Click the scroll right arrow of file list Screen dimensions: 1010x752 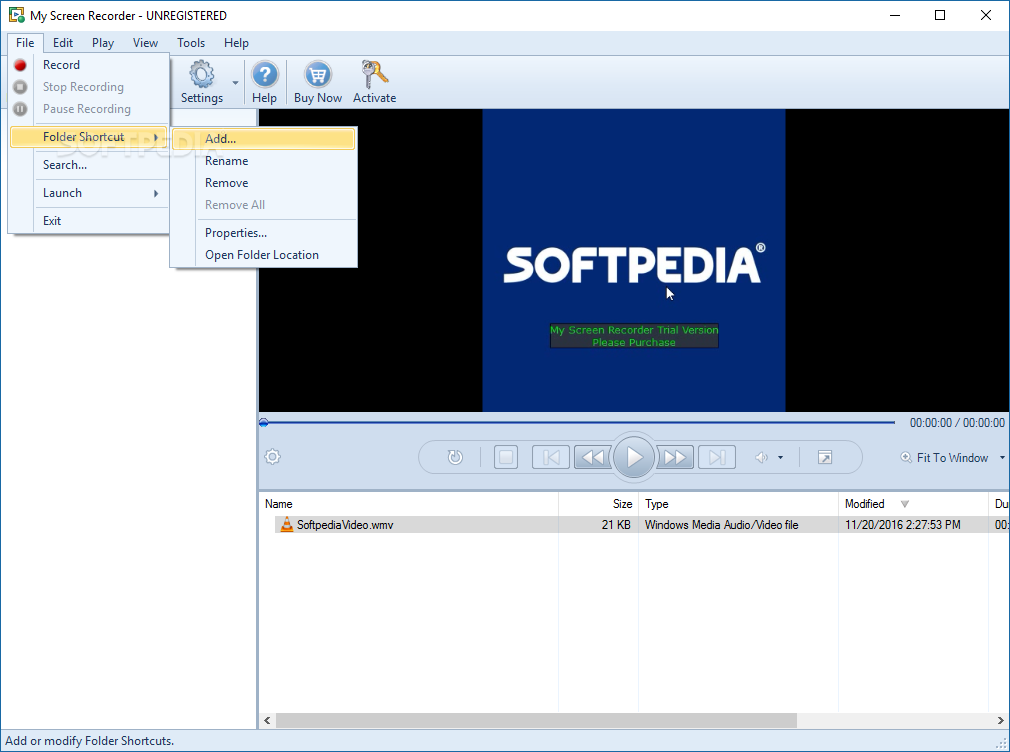click(1000, 720)
